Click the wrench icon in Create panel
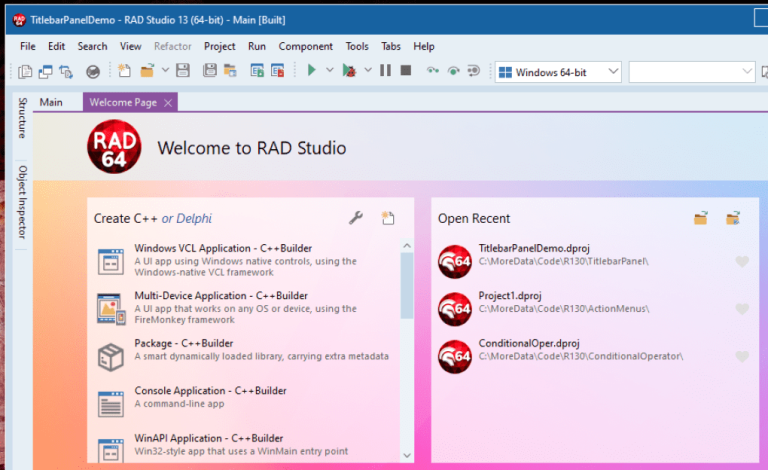The height and width of the screenshot is (470, 768). pos(355,218)
